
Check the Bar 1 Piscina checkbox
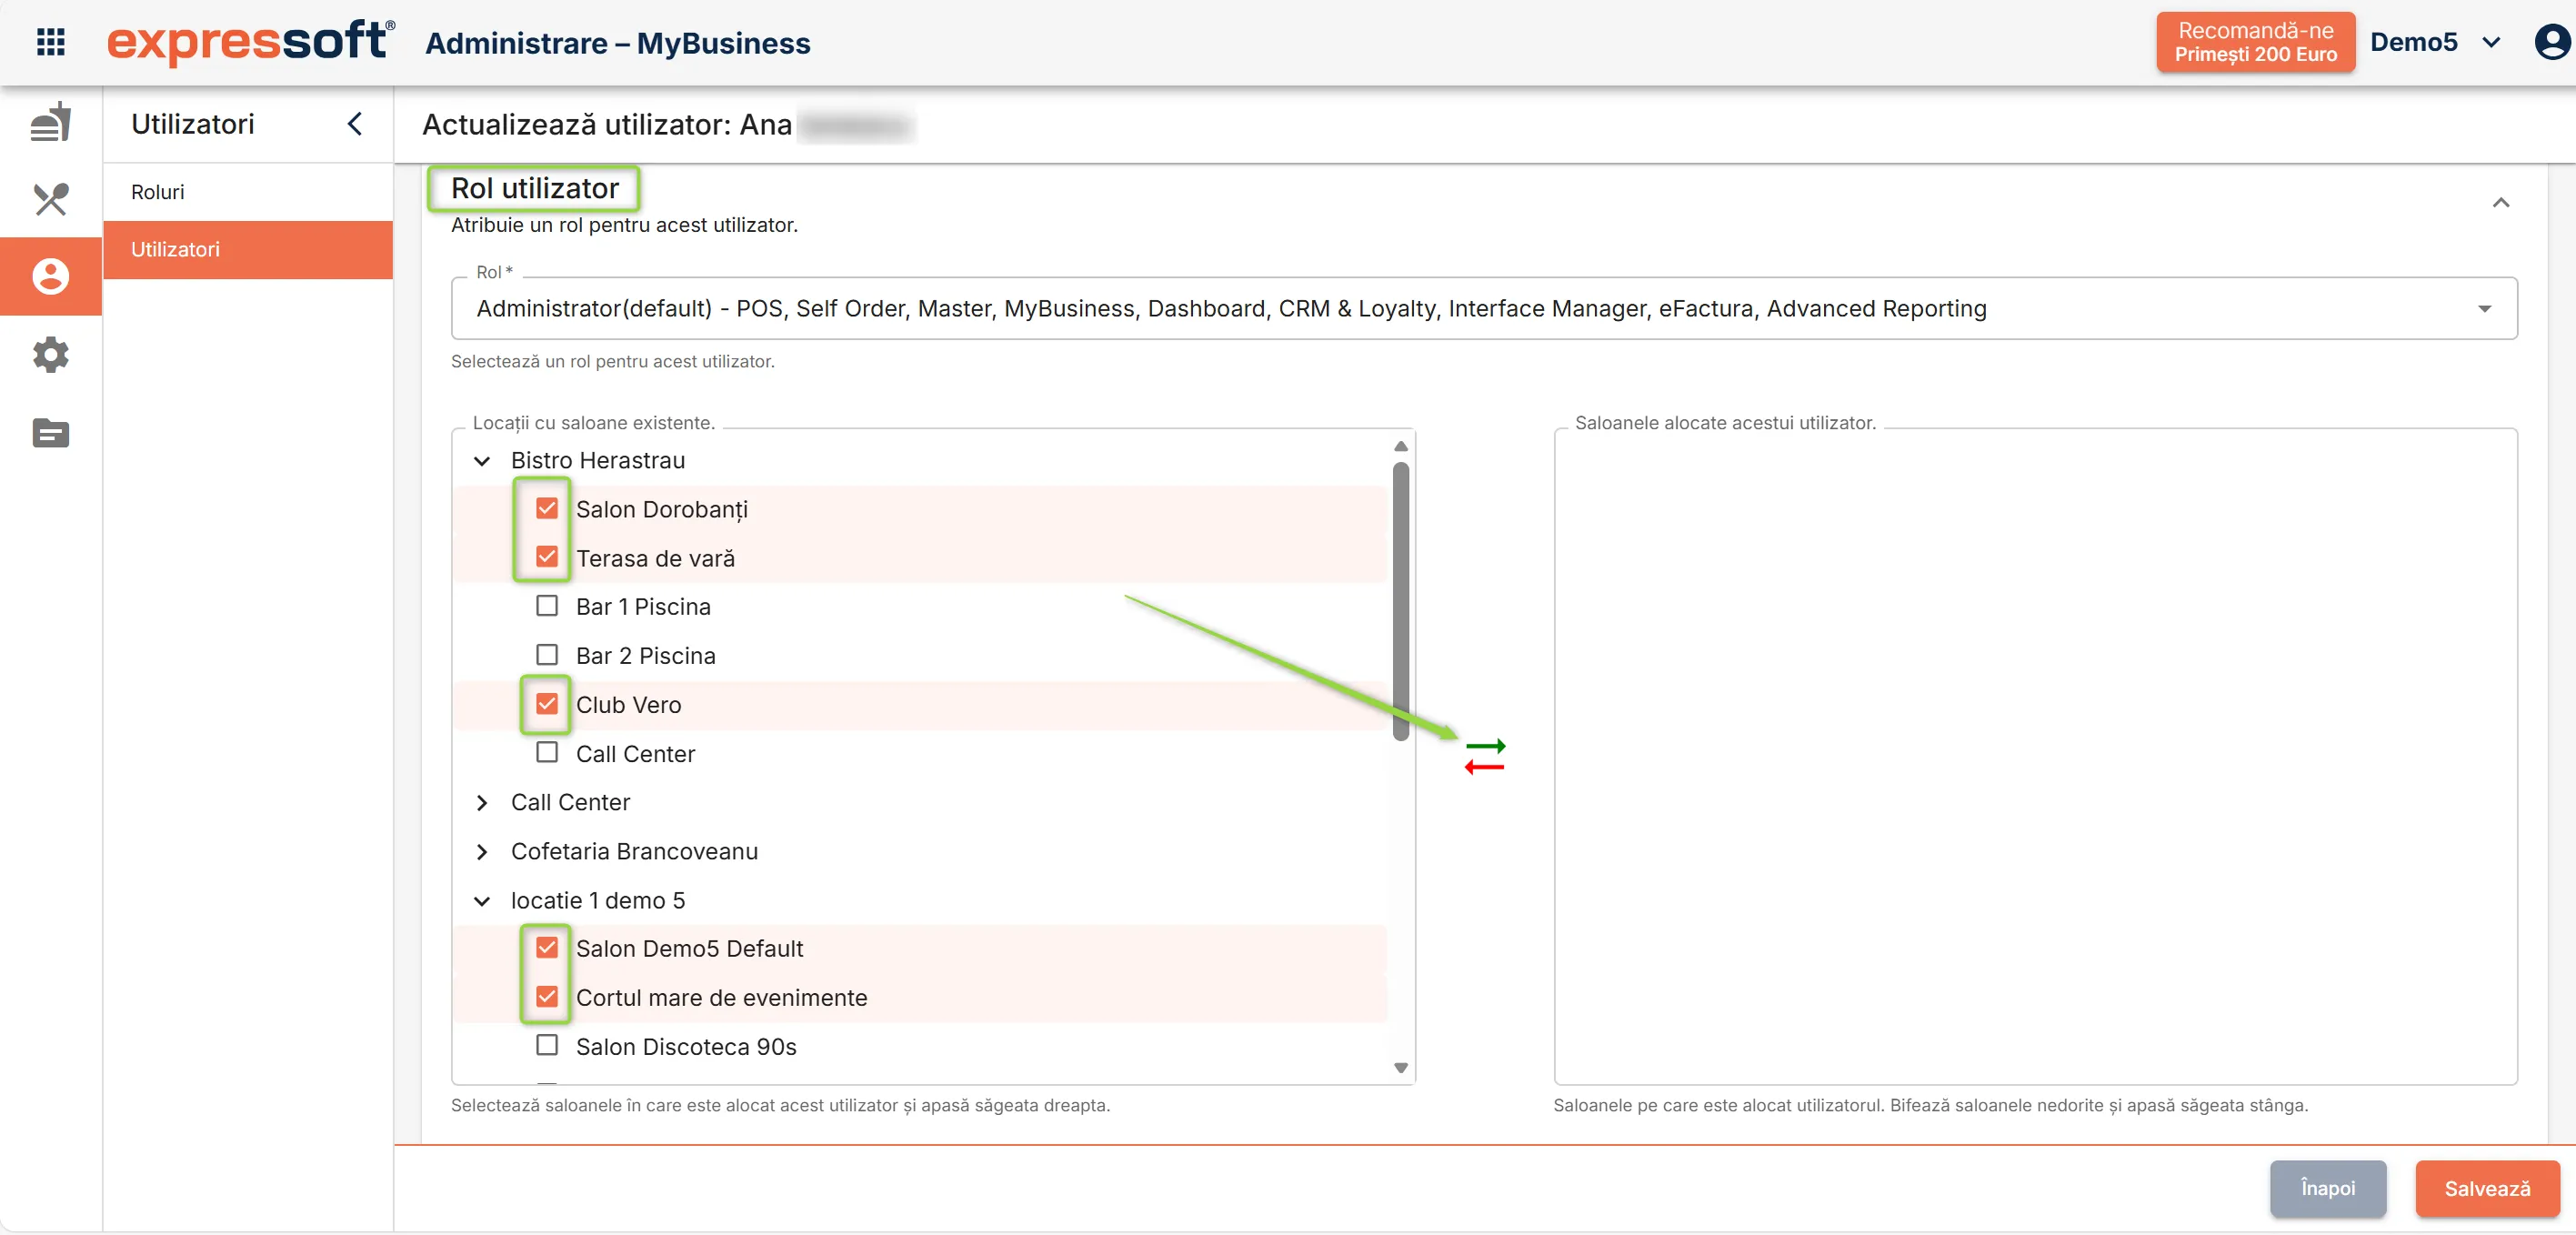click(x=547, y=606)
